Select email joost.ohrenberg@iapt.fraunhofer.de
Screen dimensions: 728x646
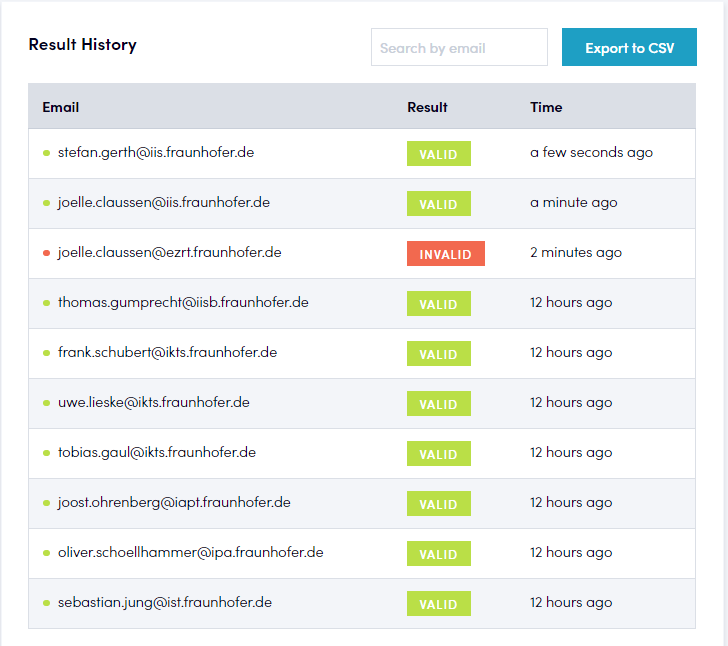174,502
